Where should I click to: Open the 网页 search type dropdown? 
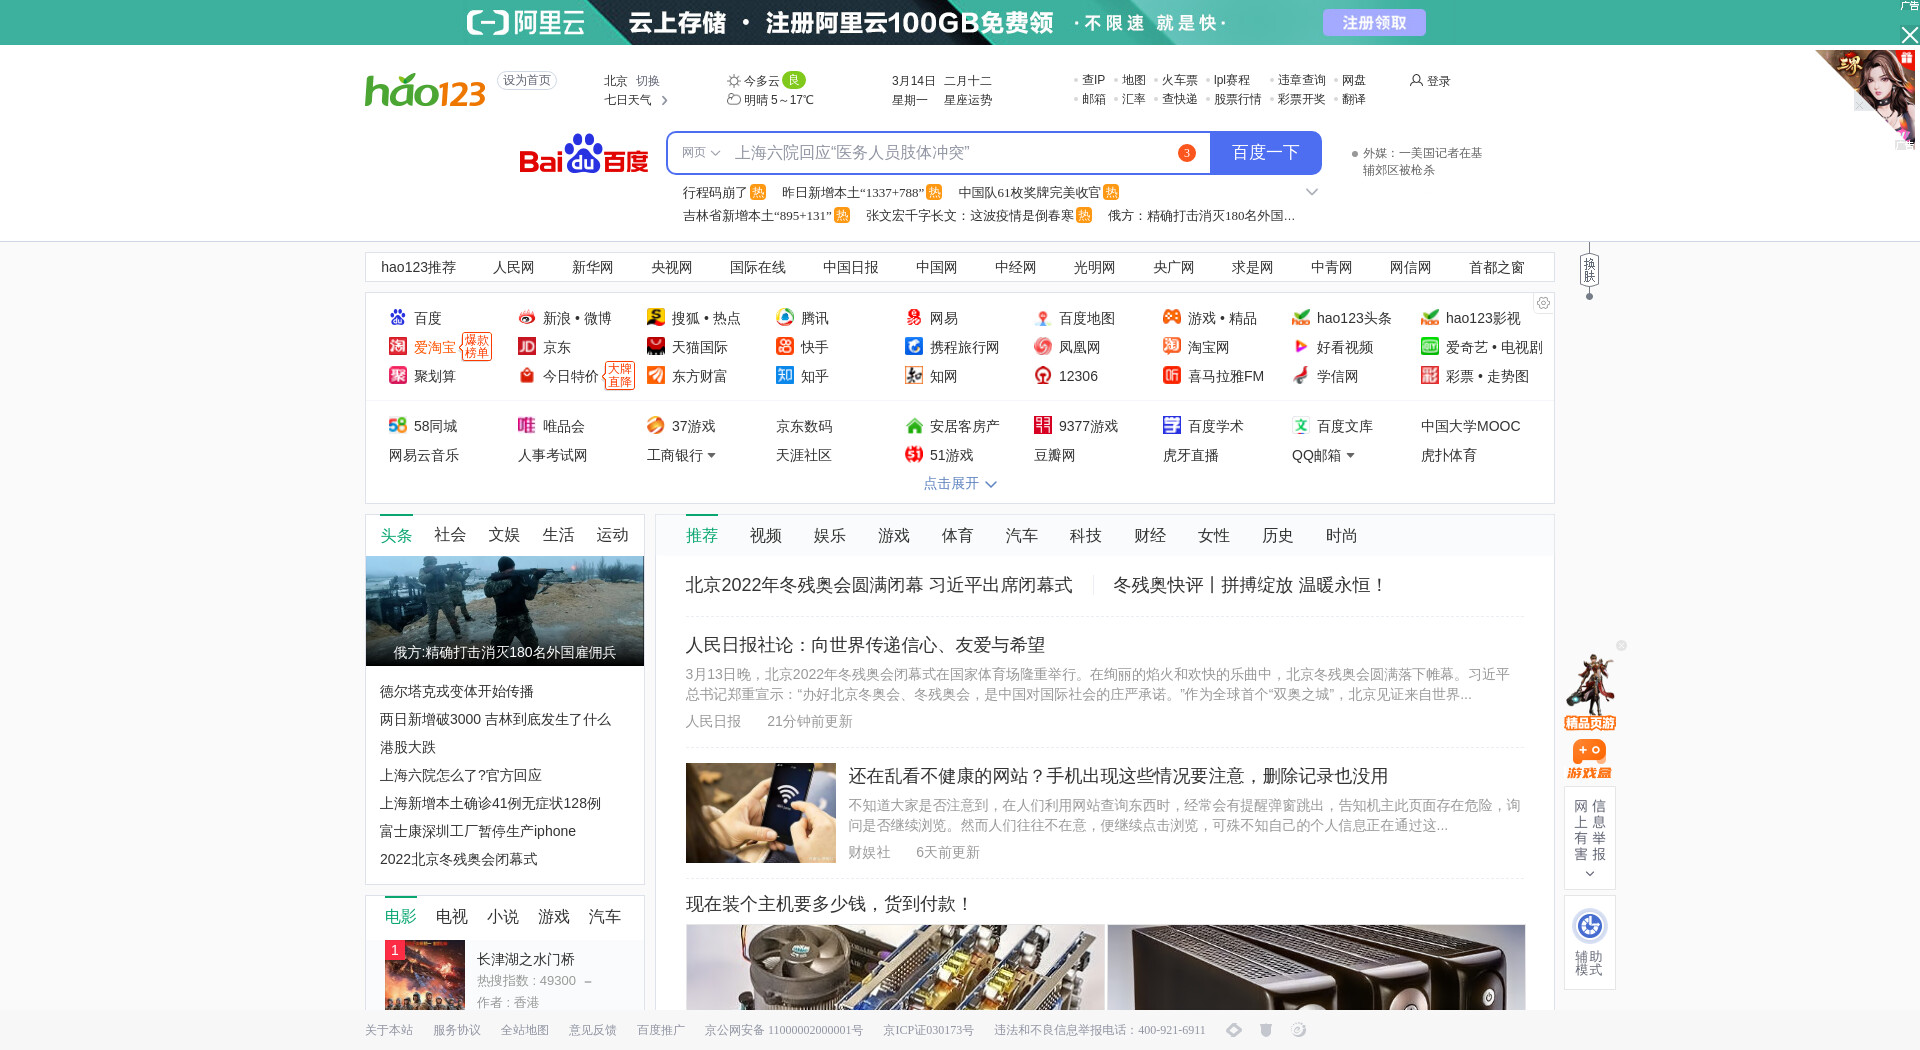coord(701,153)
